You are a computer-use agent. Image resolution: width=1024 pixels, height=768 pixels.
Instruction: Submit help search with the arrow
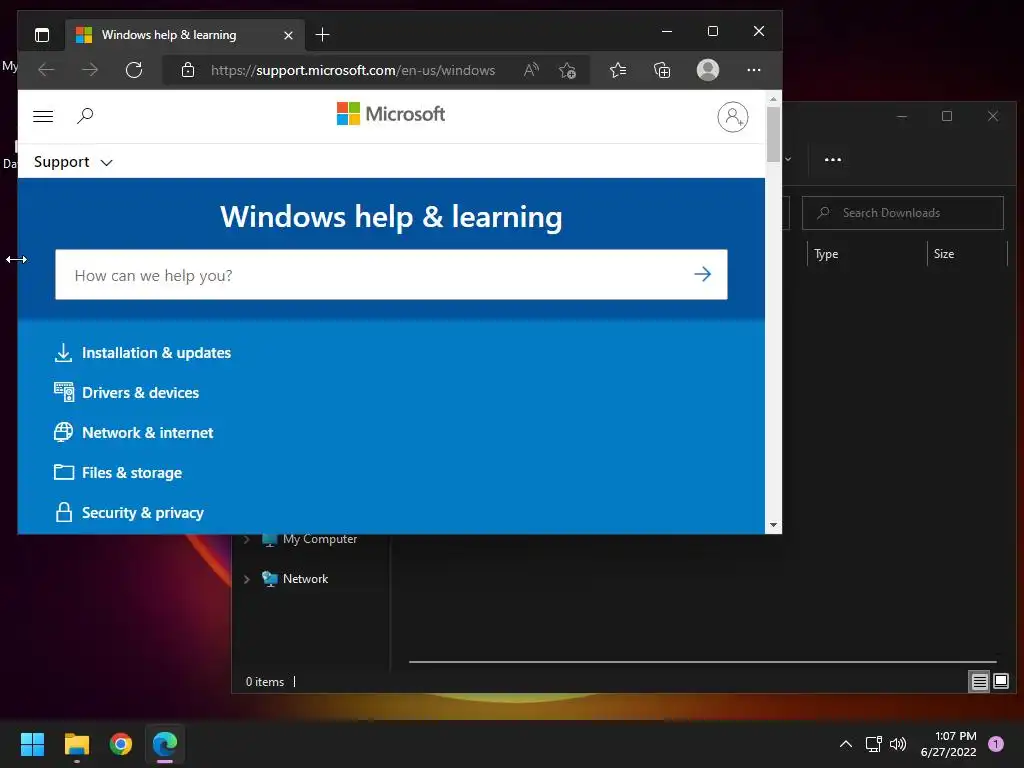[703, 274]
